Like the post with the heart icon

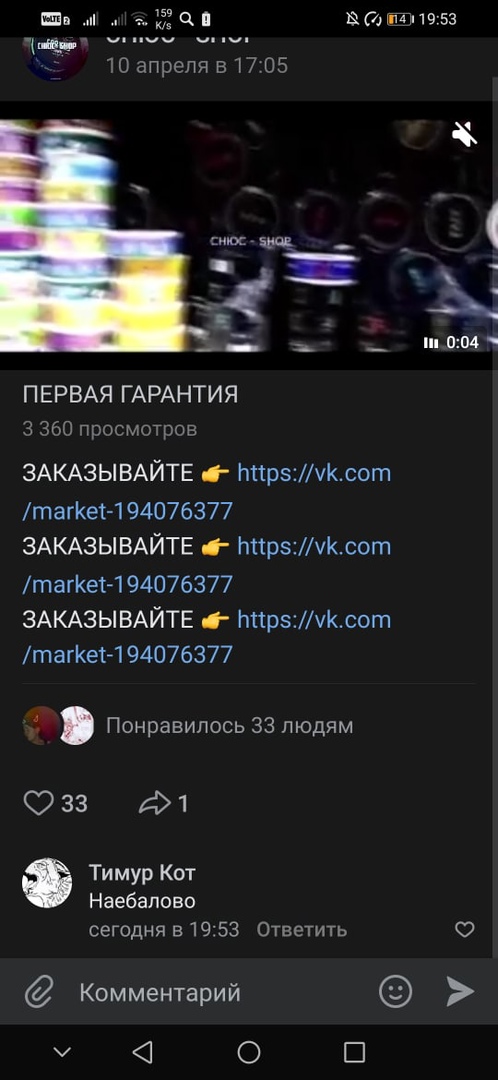tap(39, 803)
